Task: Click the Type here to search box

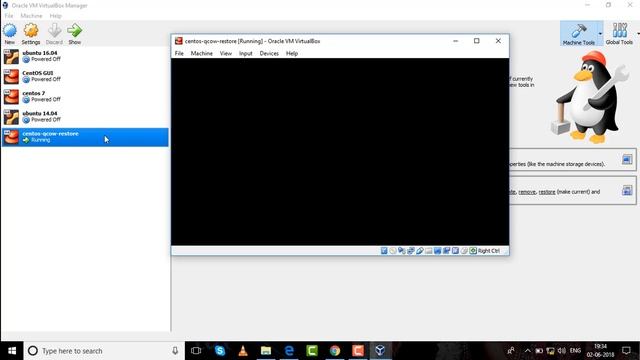Action: (104, 351)
